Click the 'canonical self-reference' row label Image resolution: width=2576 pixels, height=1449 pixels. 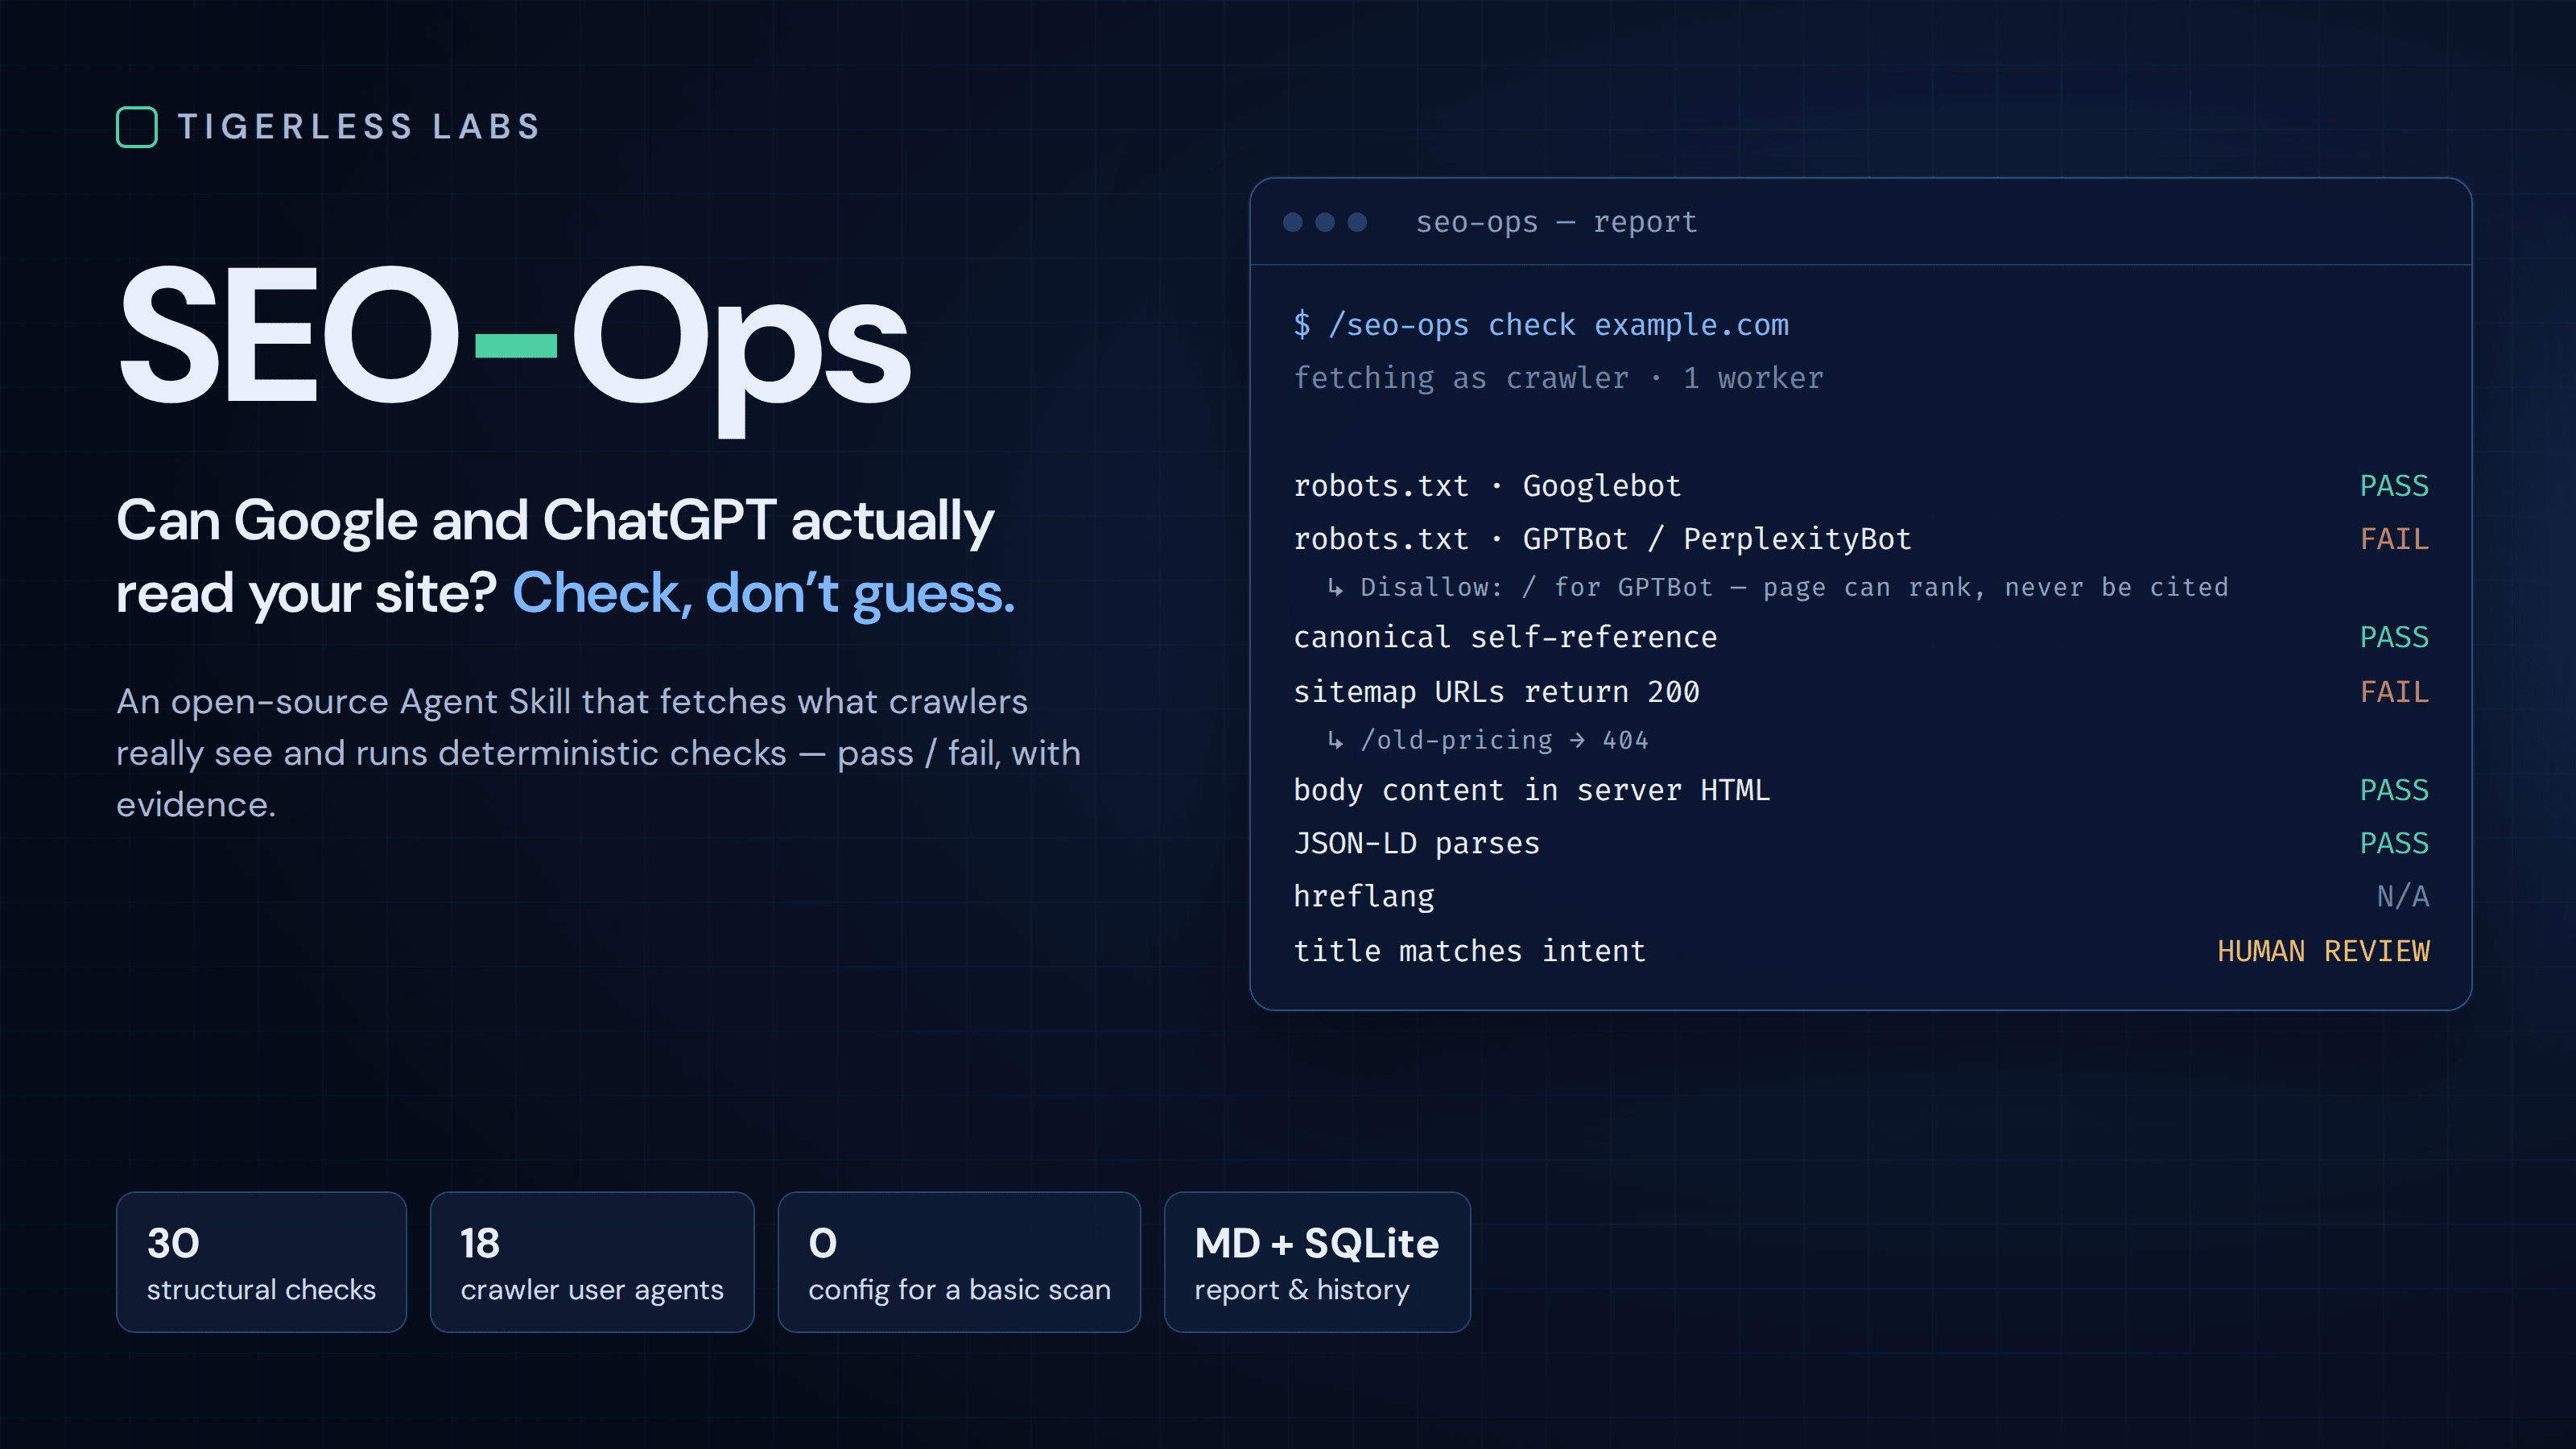click(x=1505, y=637)
